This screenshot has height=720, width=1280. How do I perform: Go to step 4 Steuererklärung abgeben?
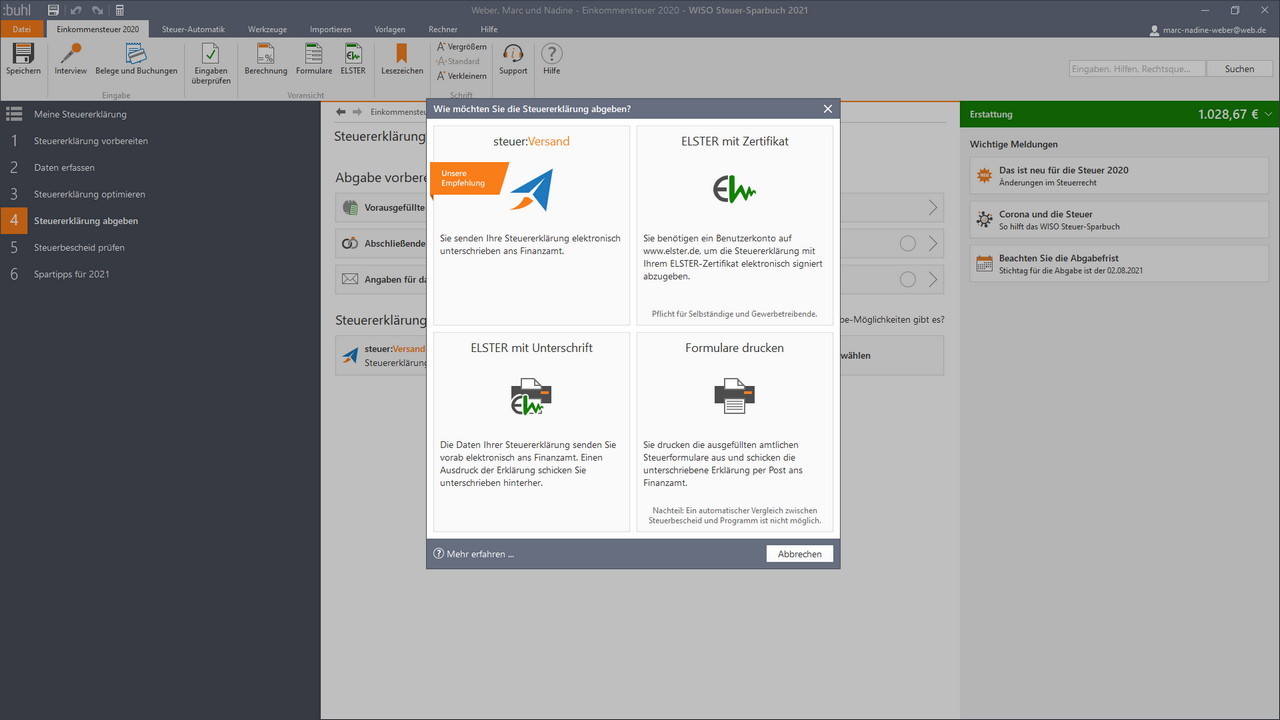click(160, 220)
